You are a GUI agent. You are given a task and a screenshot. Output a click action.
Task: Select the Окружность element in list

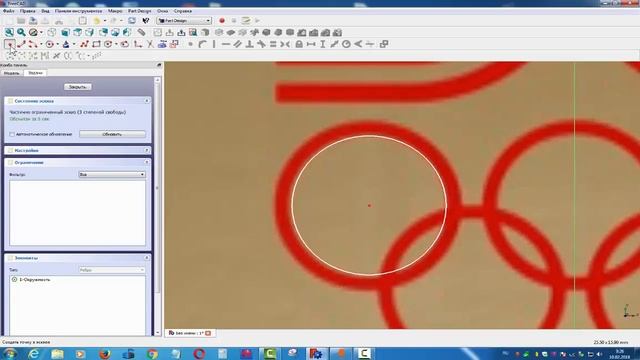point(35,280)
